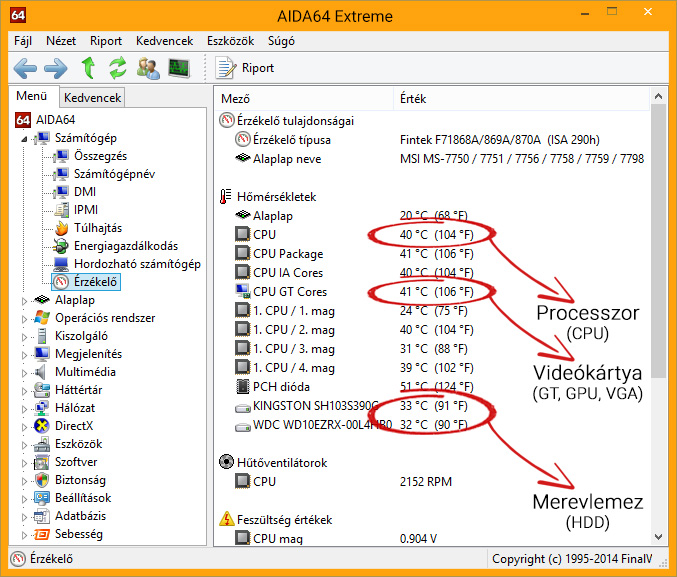
Task: Select the CPU GT Cores temperature row
Action: click(289, 292)
